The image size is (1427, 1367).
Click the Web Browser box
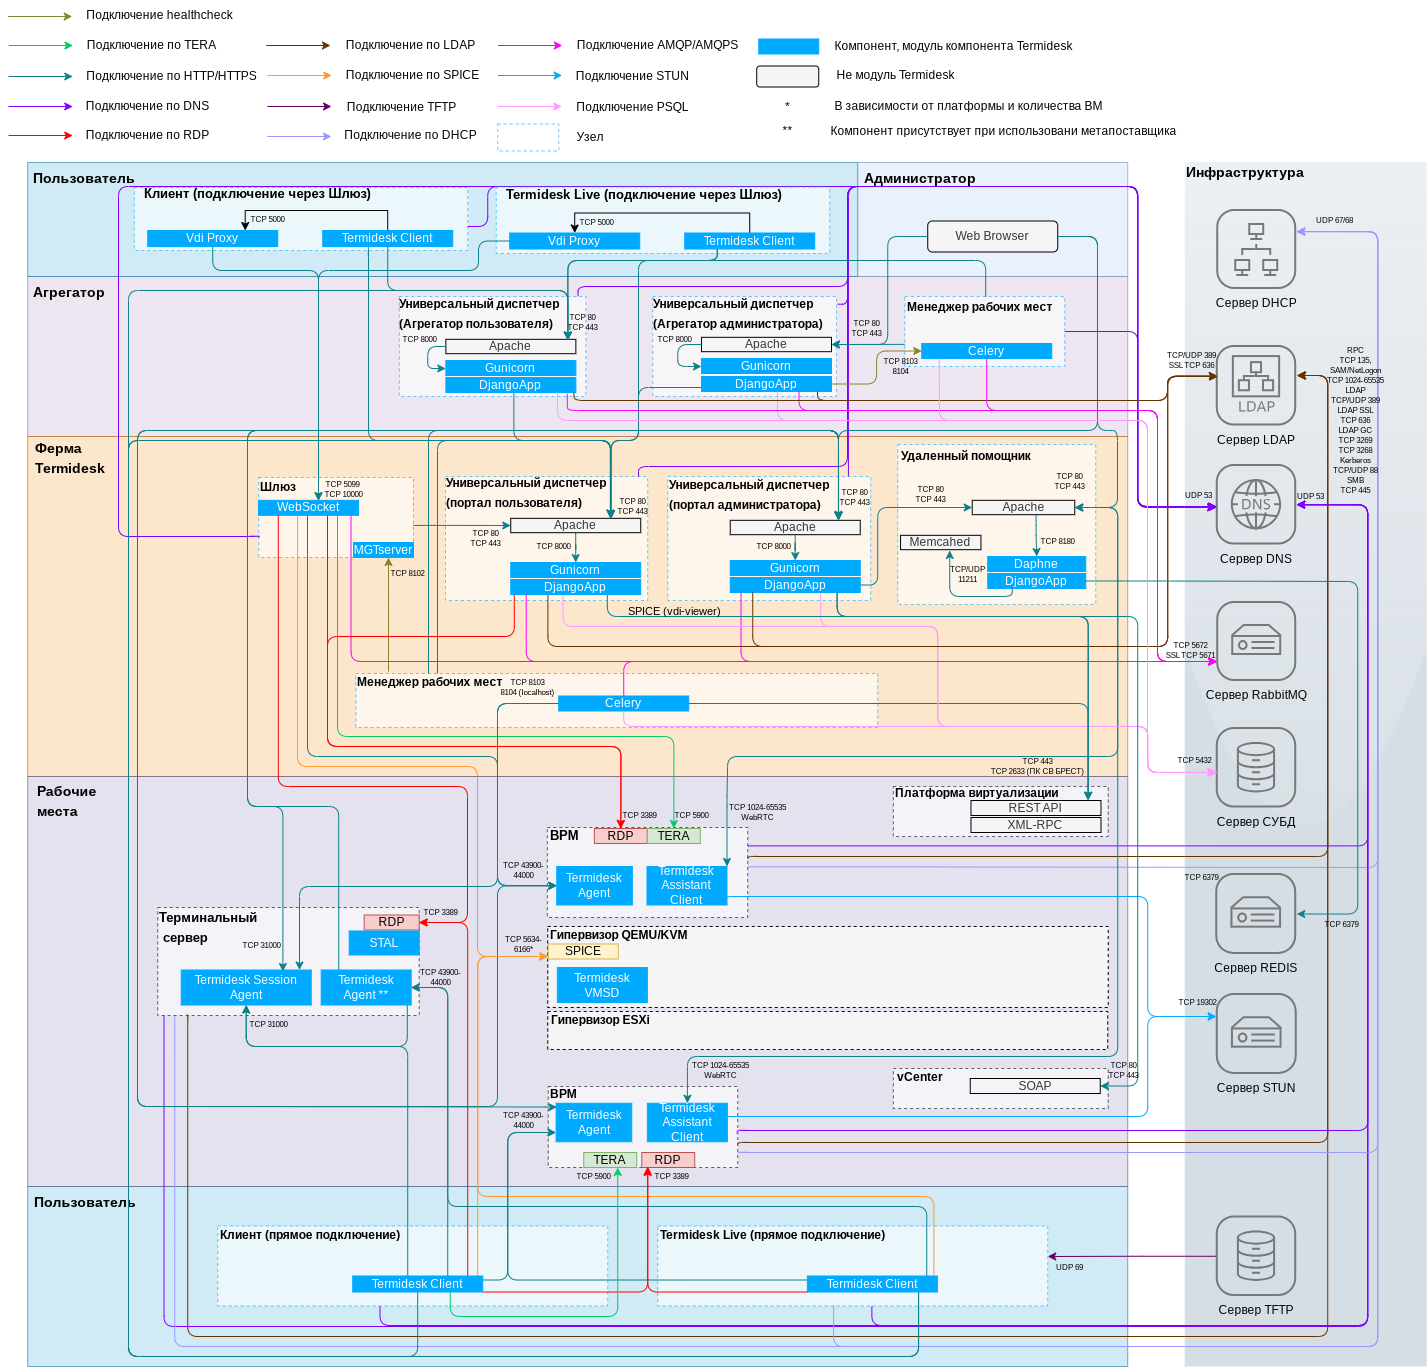point(992,236)
